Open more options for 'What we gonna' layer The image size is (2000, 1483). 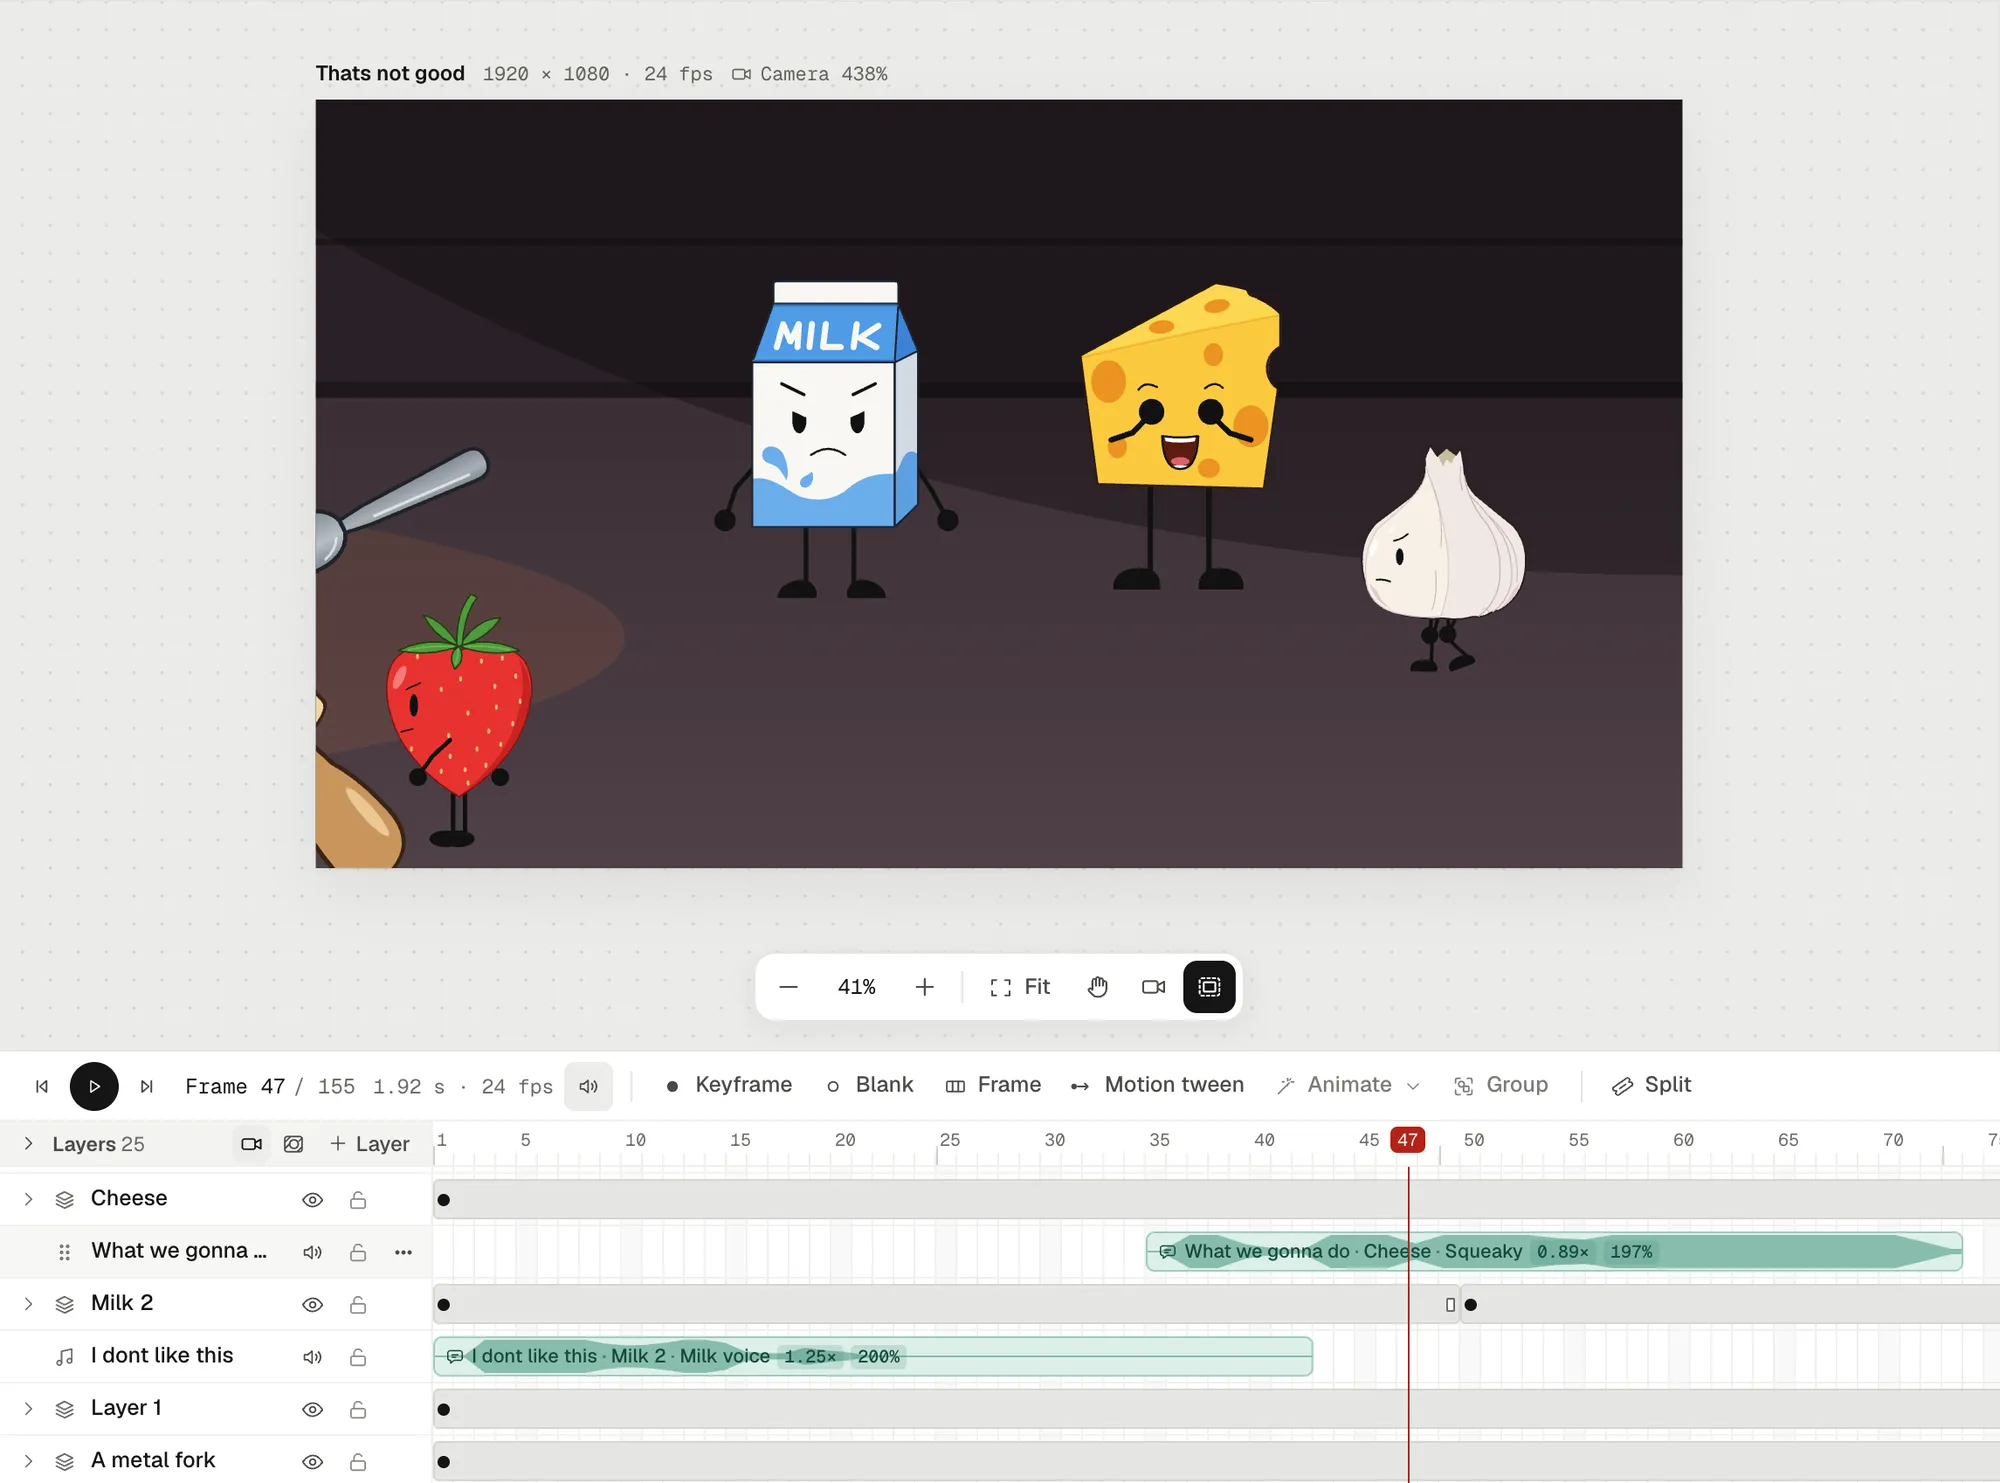[x=403, y=1252]
